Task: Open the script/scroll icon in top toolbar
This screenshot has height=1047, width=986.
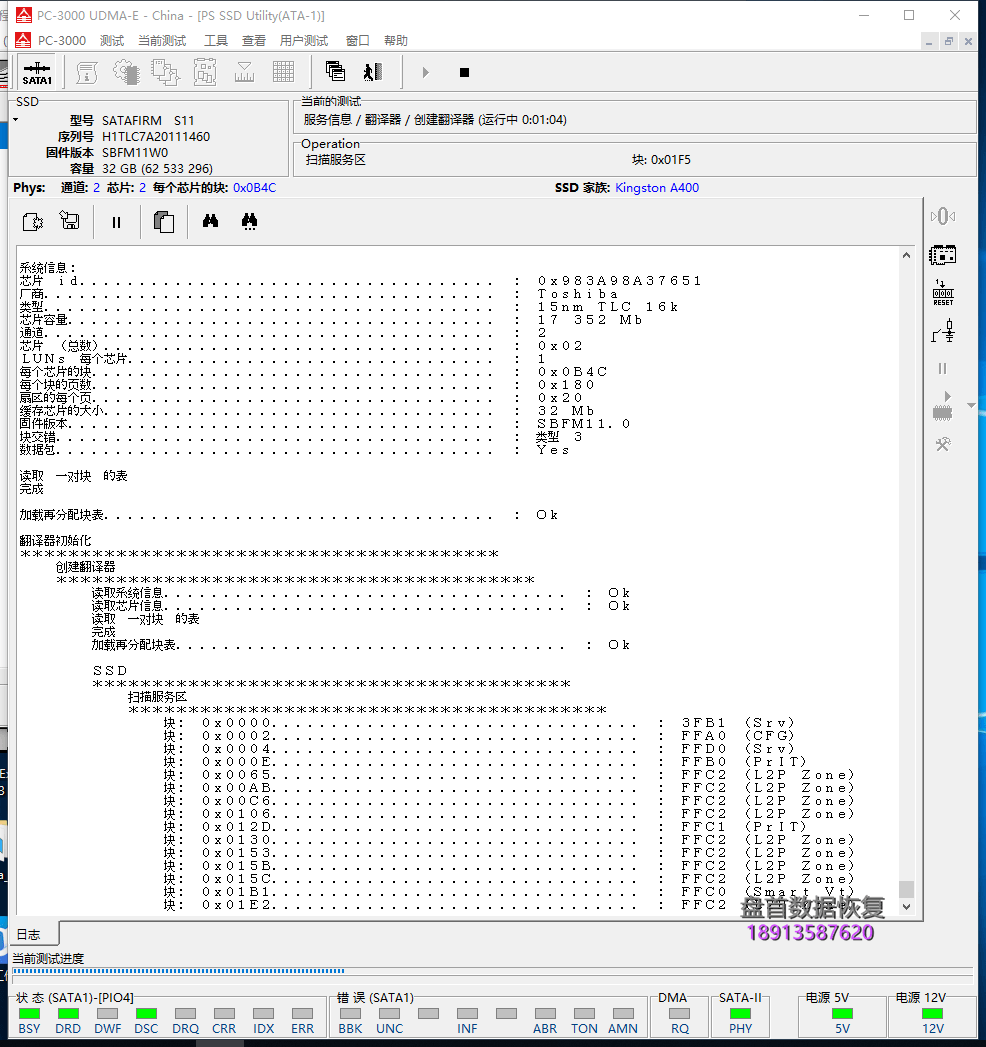Action: pyautogui.click(x=87, y=72)
